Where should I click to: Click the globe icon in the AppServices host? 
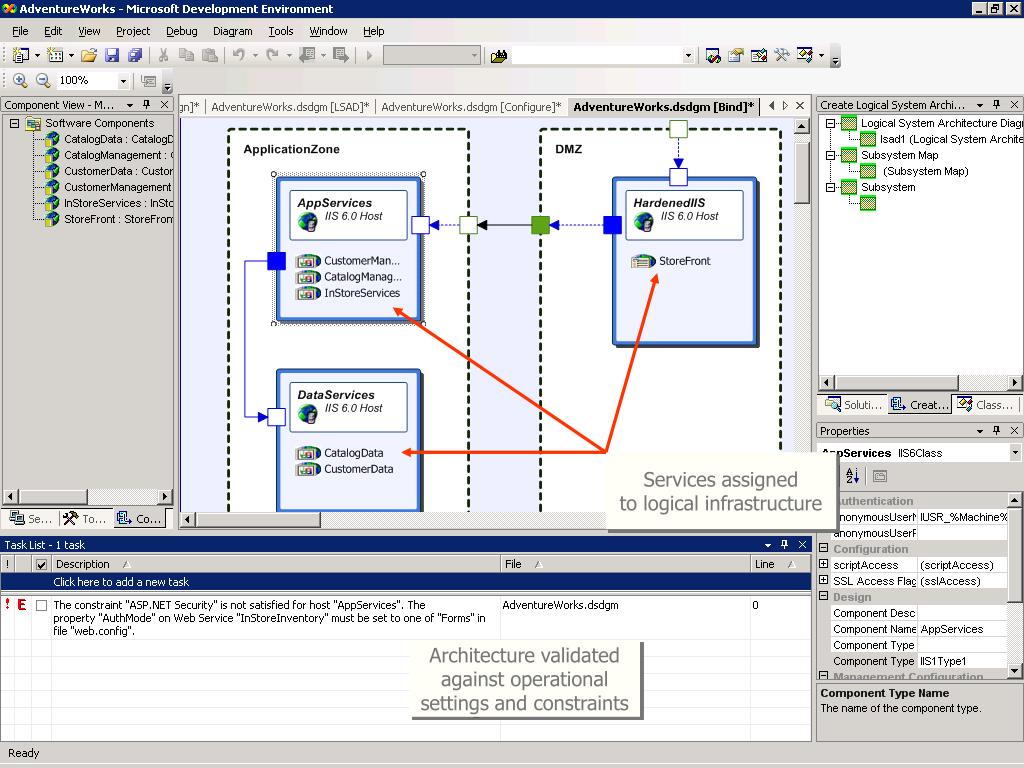[308, 221]
